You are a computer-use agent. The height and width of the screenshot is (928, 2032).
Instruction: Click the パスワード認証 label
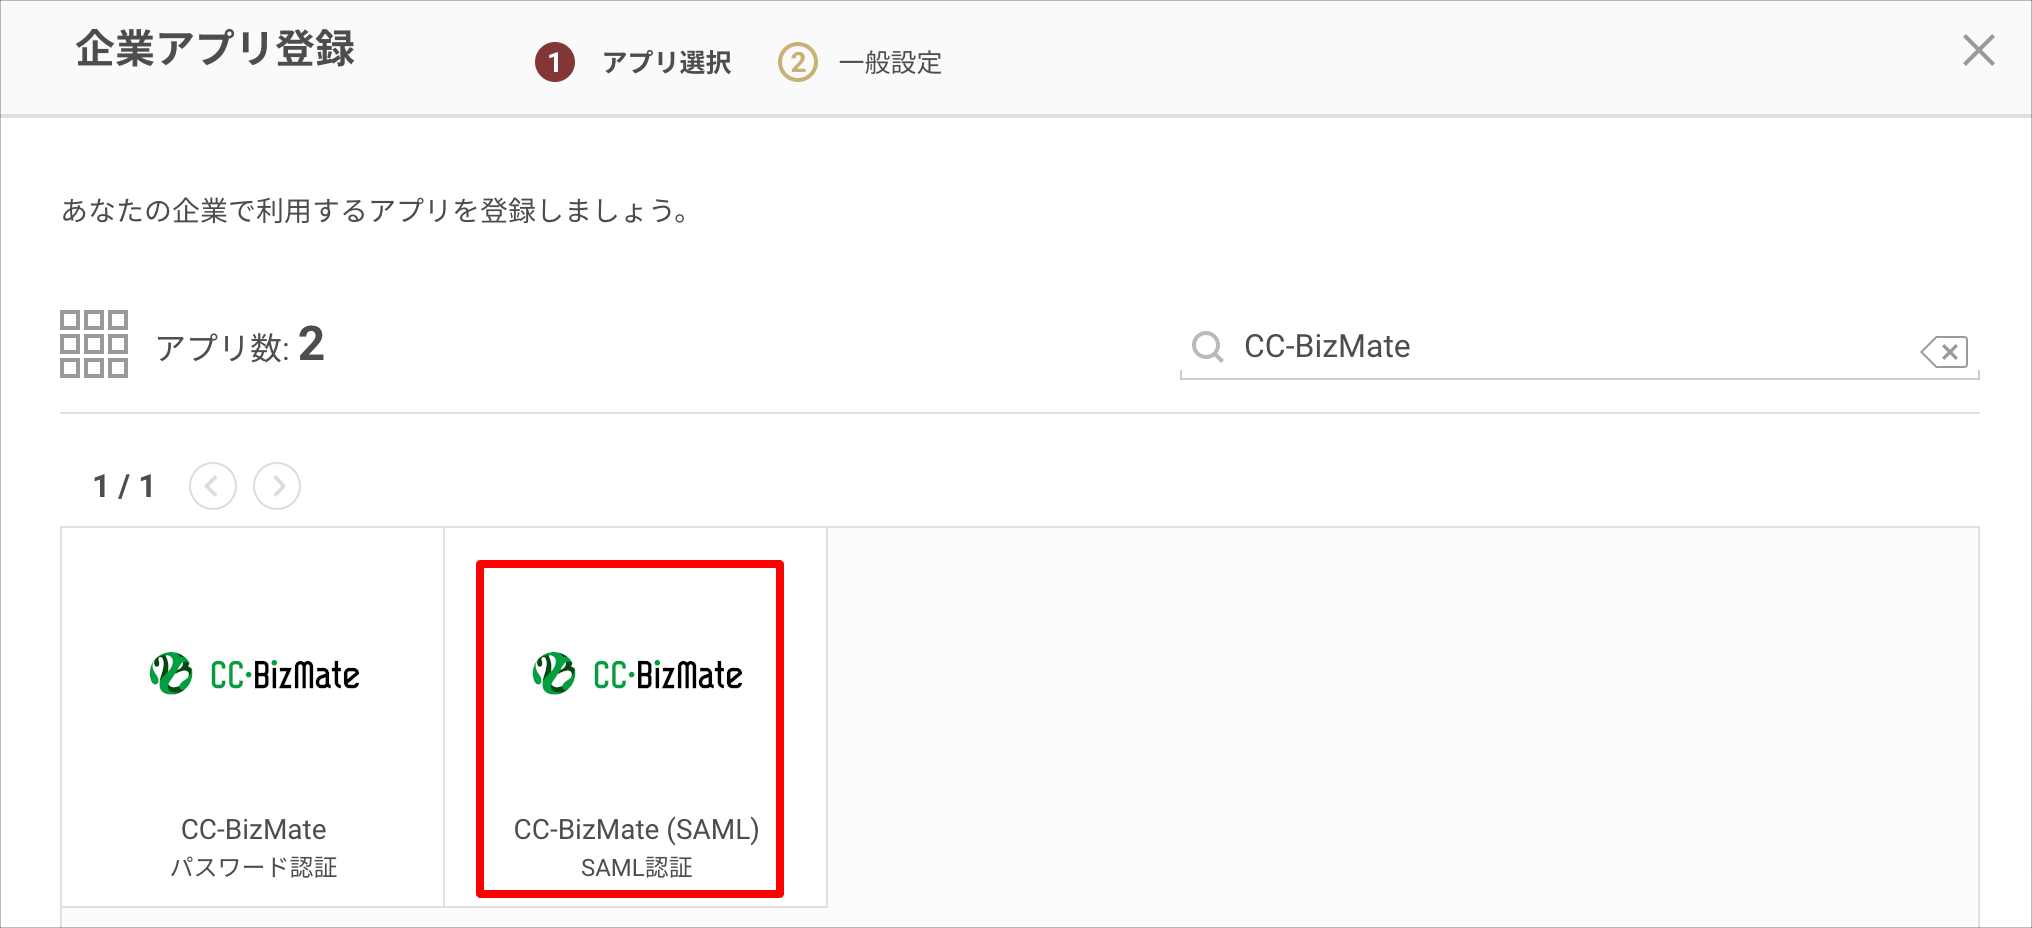click(252, 866)
